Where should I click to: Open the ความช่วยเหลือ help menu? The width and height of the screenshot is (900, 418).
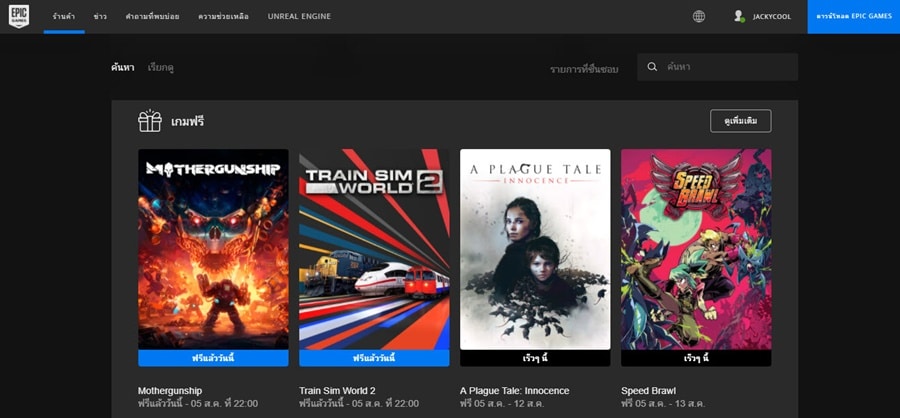223,17
